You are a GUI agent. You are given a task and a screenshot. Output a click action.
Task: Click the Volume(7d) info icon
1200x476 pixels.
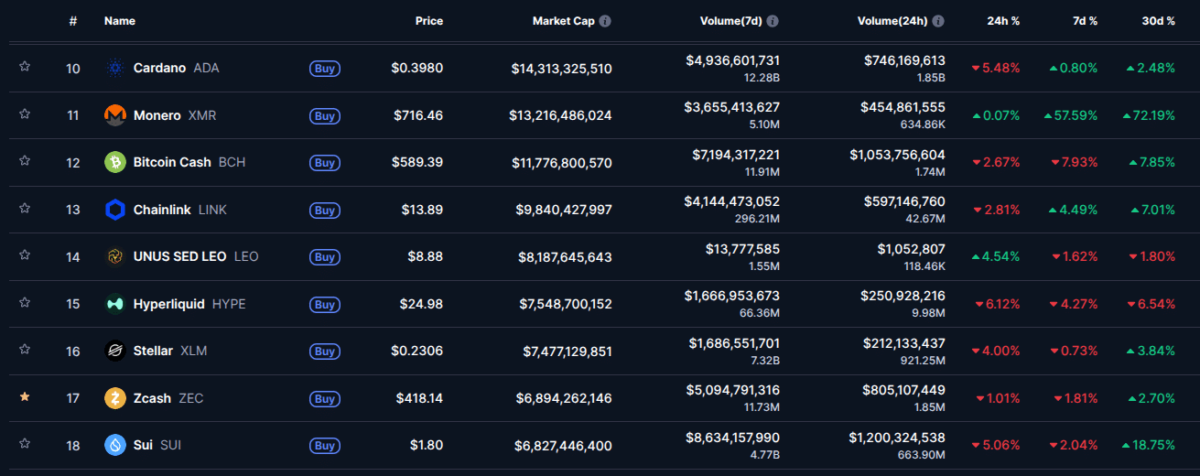click(772, 20)
